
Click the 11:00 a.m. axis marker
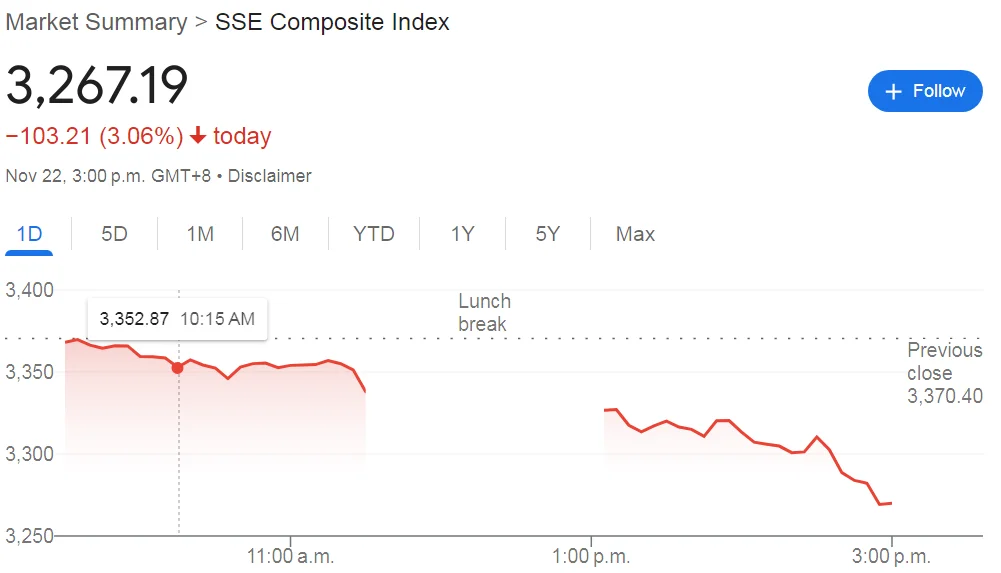290,556
